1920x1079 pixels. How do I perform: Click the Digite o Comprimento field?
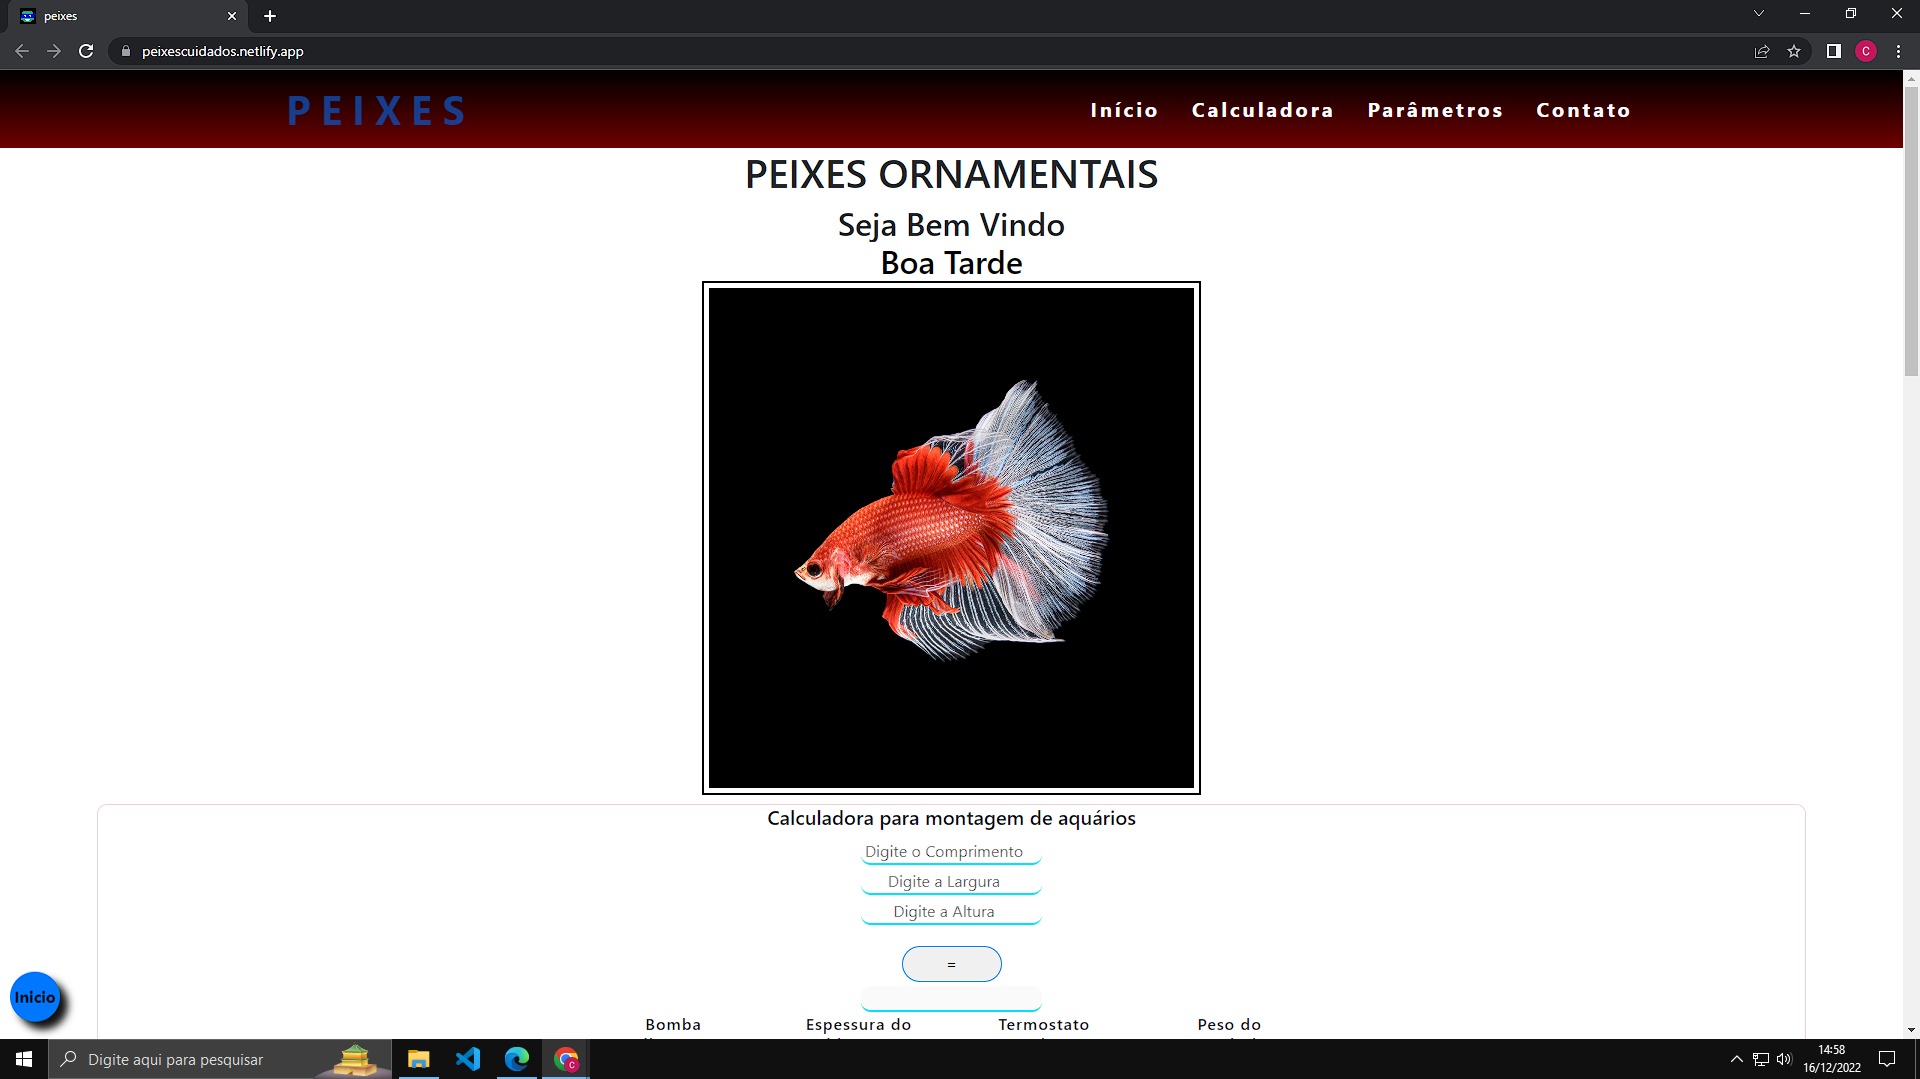(x=951, y=852)
